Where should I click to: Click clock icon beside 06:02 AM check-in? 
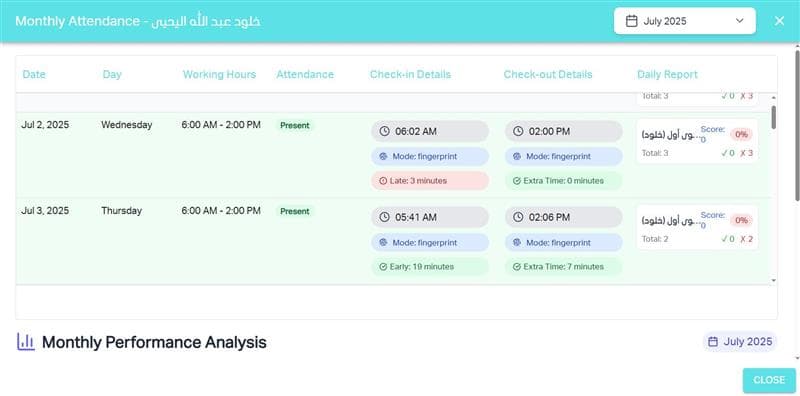384,131
